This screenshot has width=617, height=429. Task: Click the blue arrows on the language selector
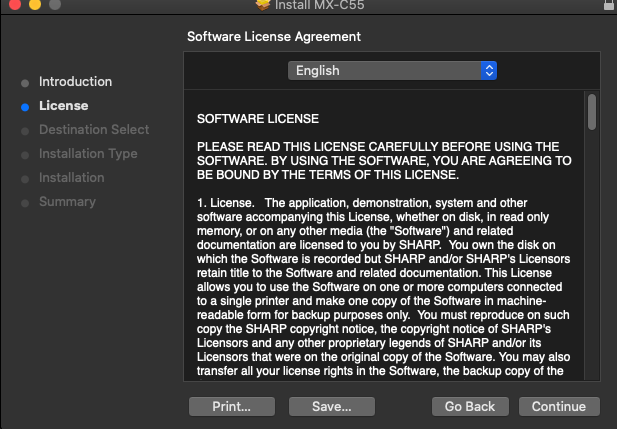point(488,71)
